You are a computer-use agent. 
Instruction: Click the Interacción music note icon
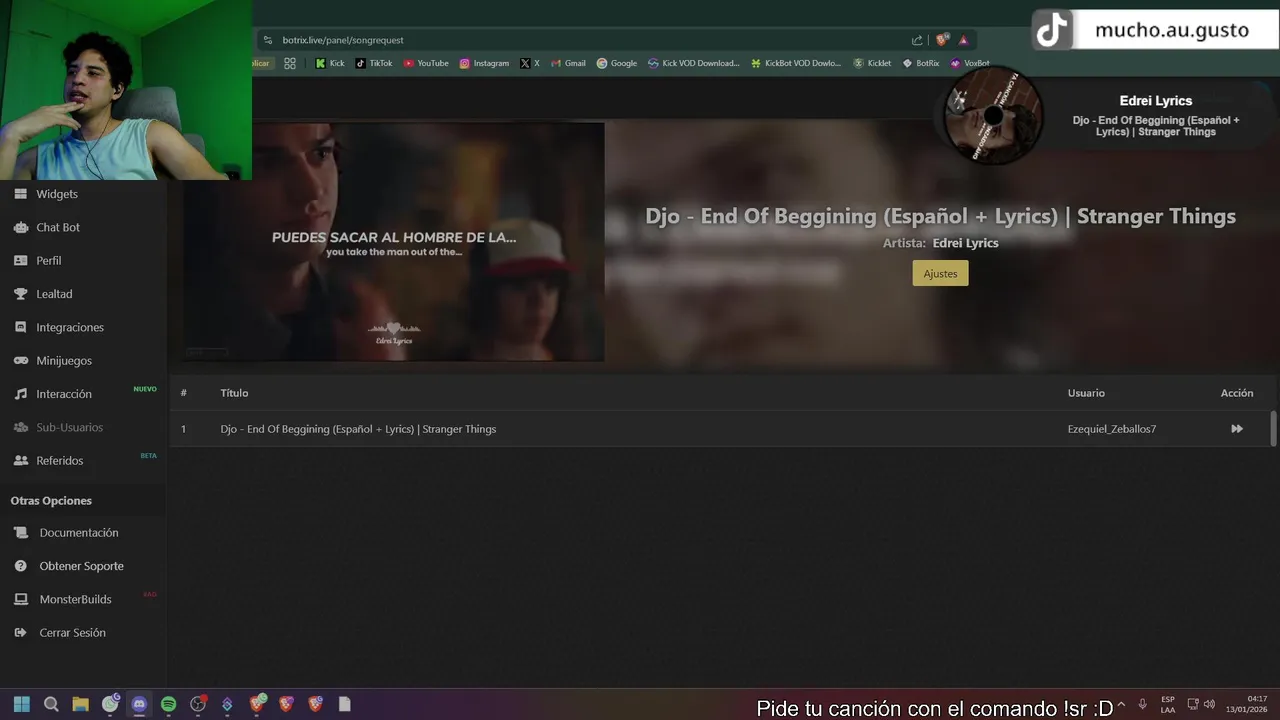click(20, 394)
